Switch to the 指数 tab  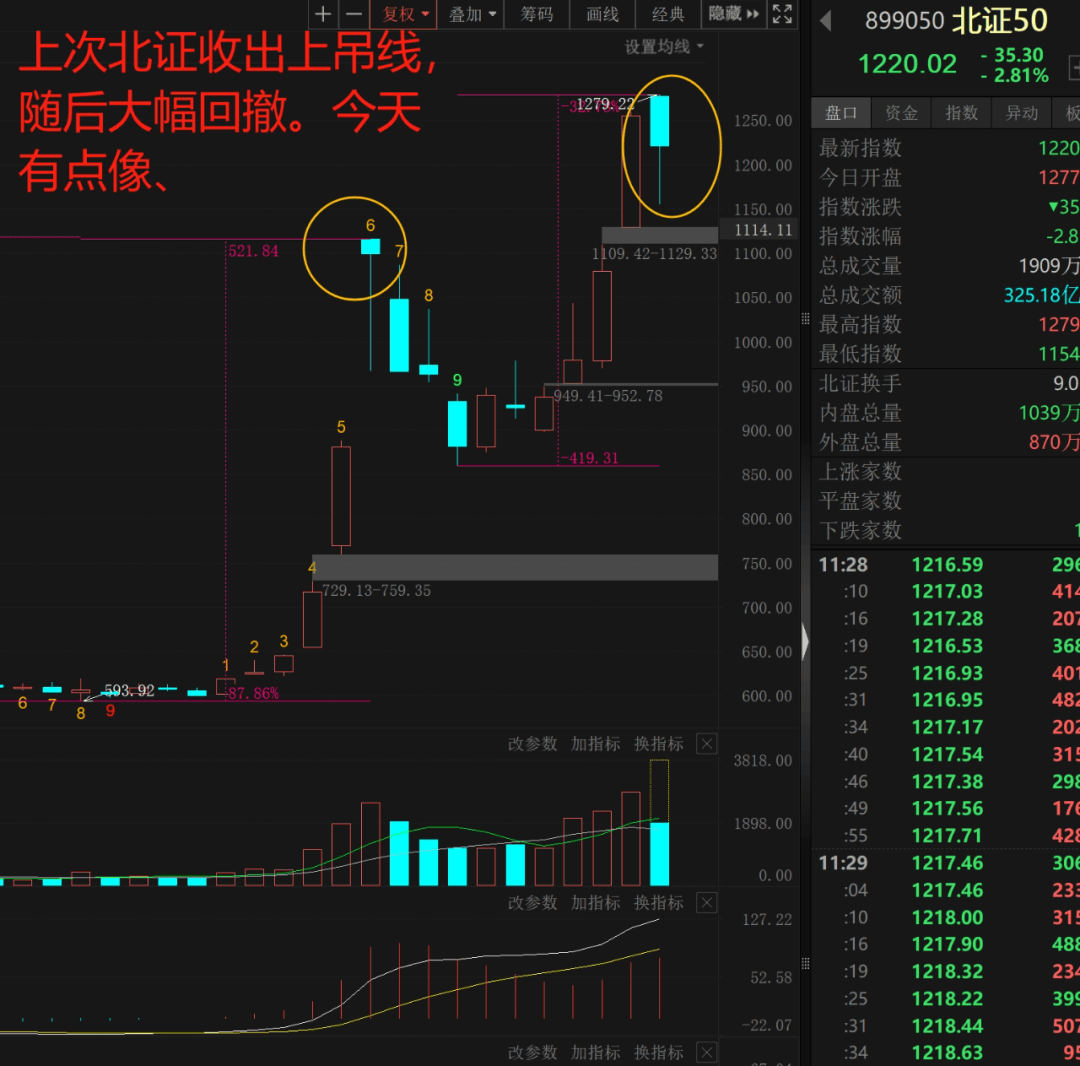[961, 113]
